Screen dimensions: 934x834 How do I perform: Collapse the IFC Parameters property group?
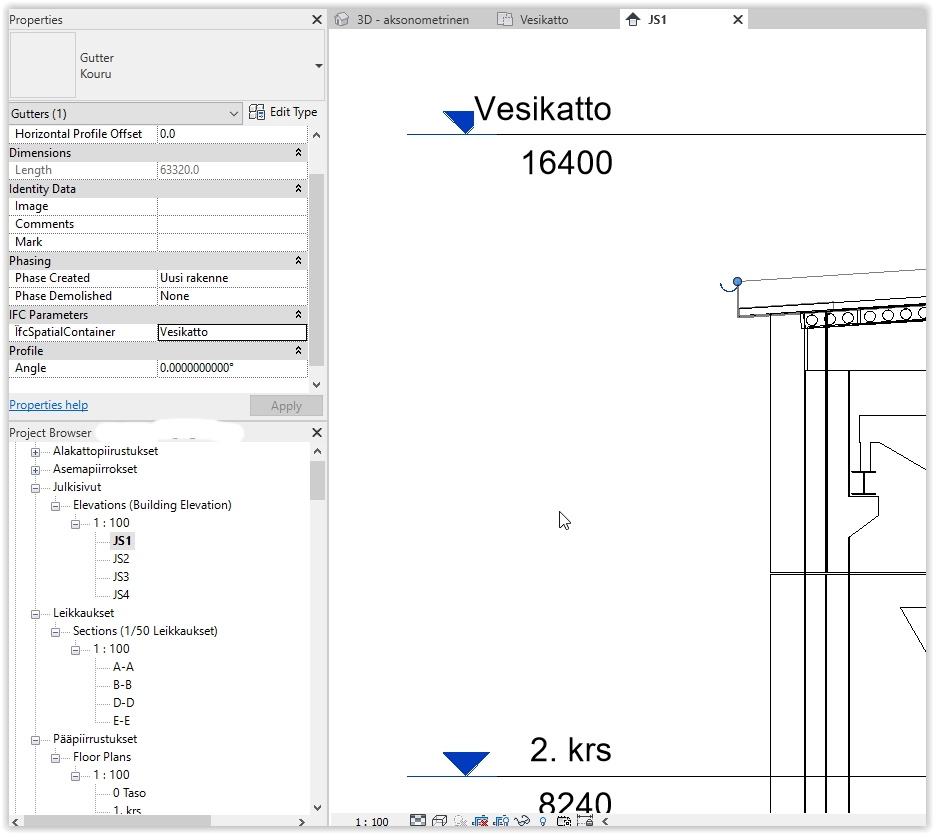click(298, 315)
